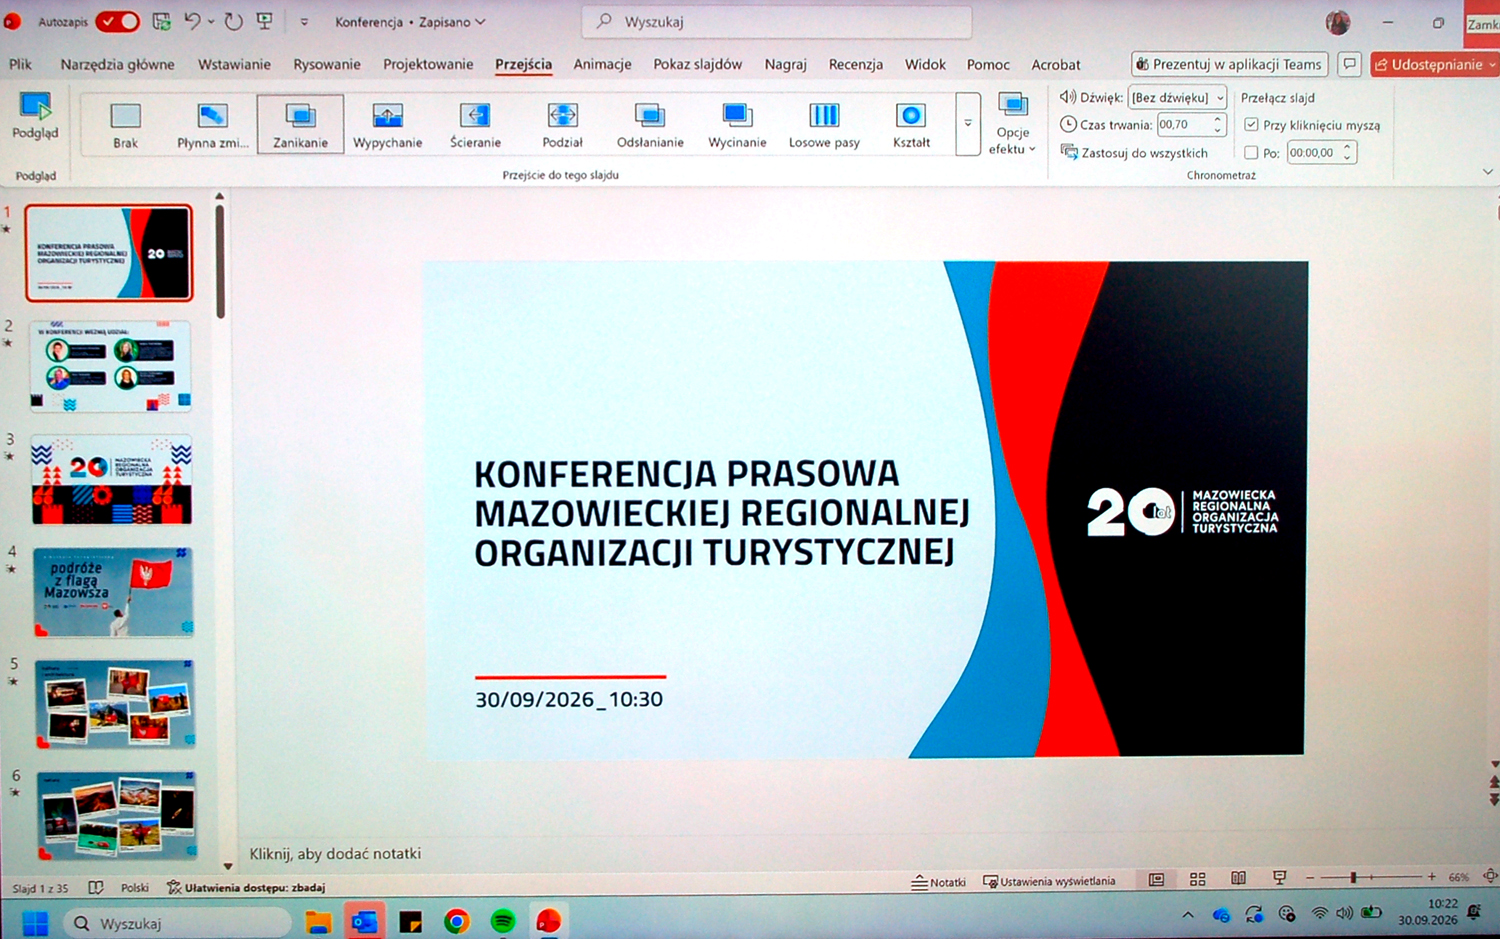Click the notes area Kliknij, aby dodać notatki
Image resolution: width=1500 pixels, height=939 pixels.
[335, 853]
